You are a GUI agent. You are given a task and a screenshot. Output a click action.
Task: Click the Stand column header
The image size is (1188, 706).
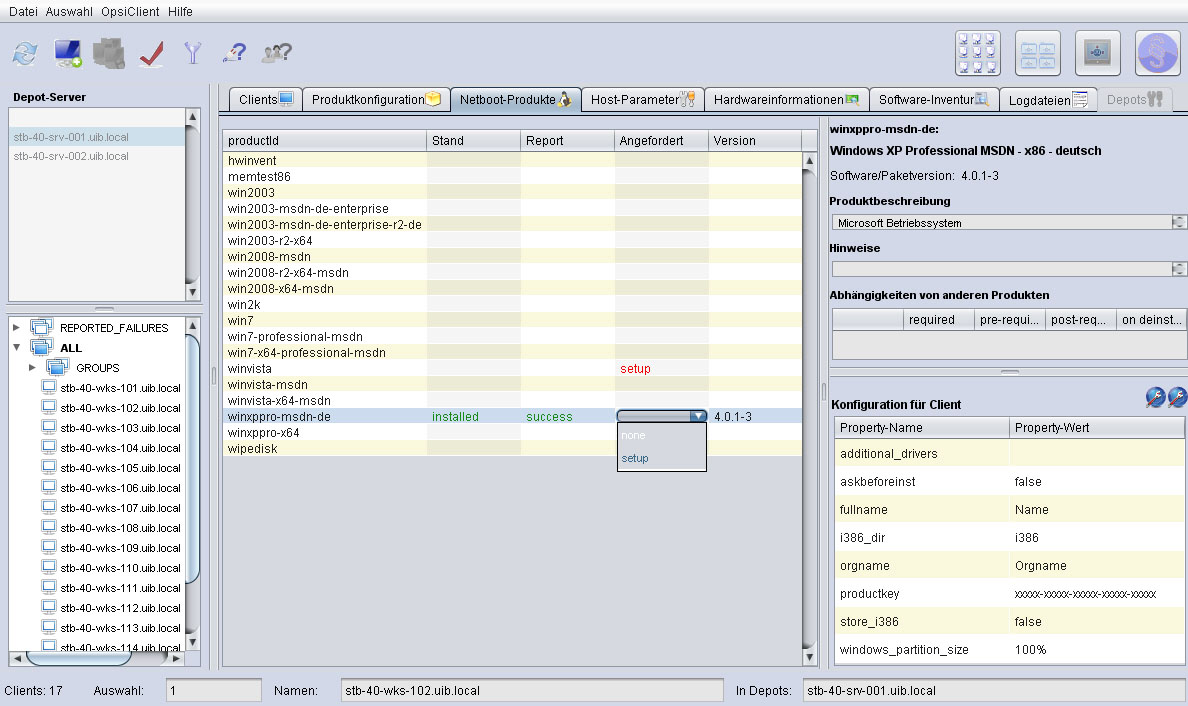tap(474, 140)
